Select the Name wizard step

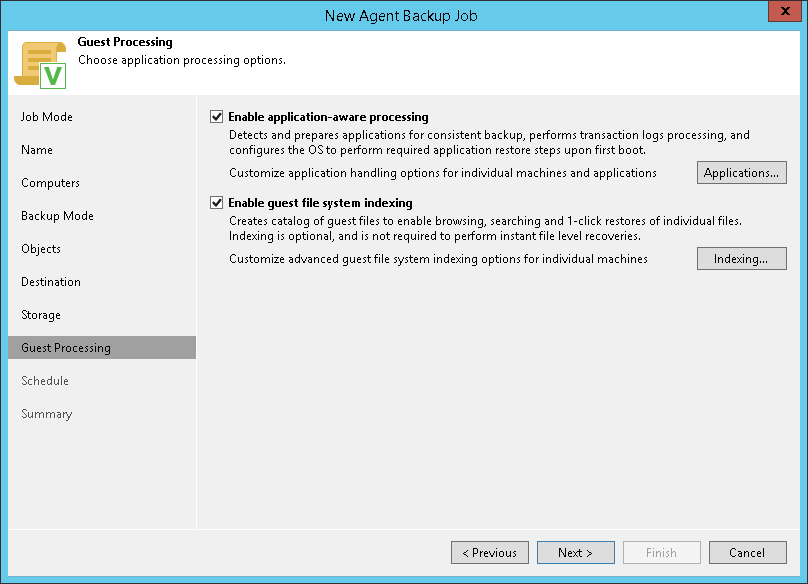[x=37, y=150]
